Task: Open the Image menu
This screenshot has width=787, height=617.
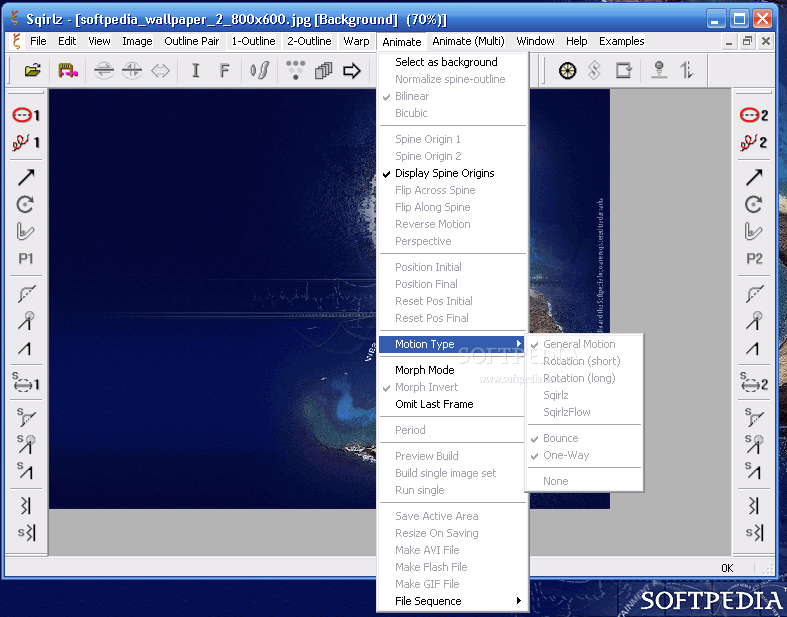Action: pyautogui.click(x=137, y=41)
